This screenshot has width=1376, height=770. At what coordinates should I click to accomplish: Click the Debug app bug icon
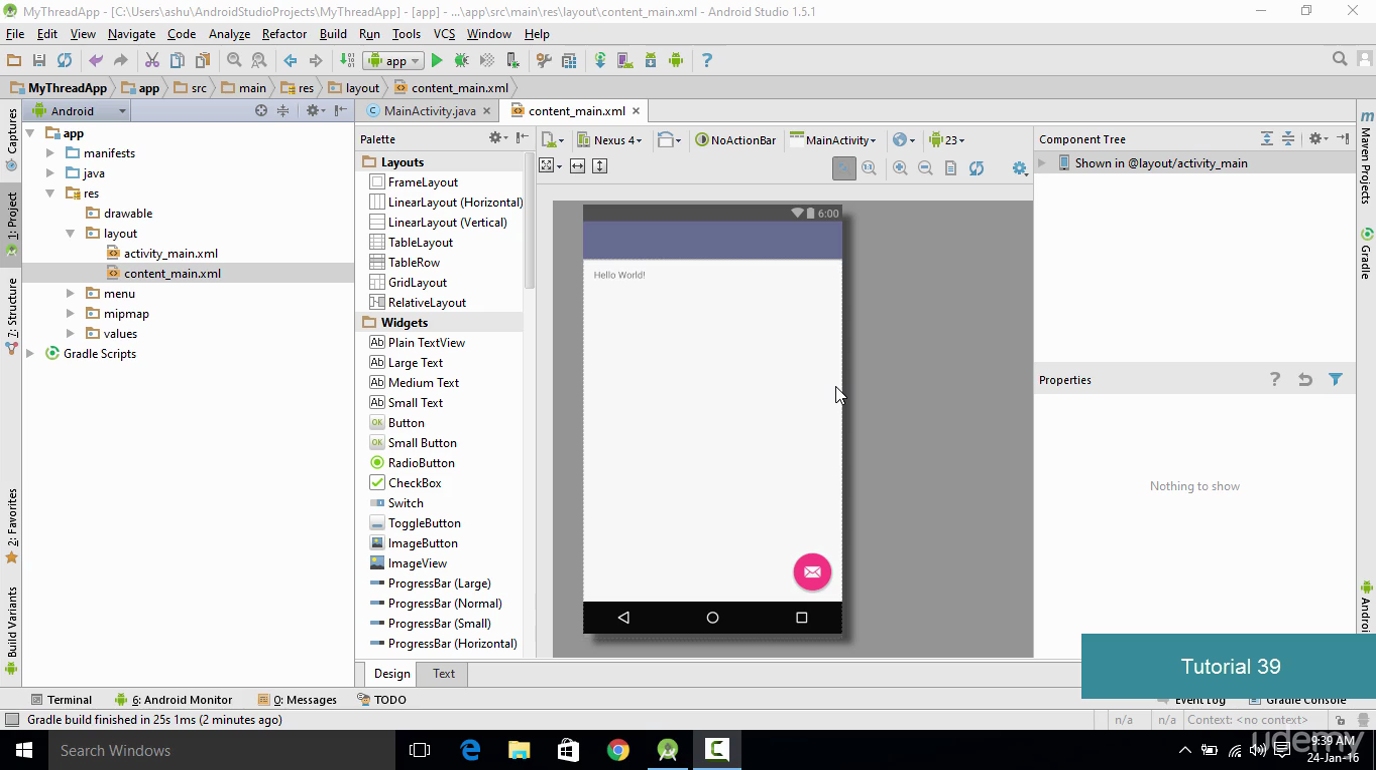coord(462,61)
